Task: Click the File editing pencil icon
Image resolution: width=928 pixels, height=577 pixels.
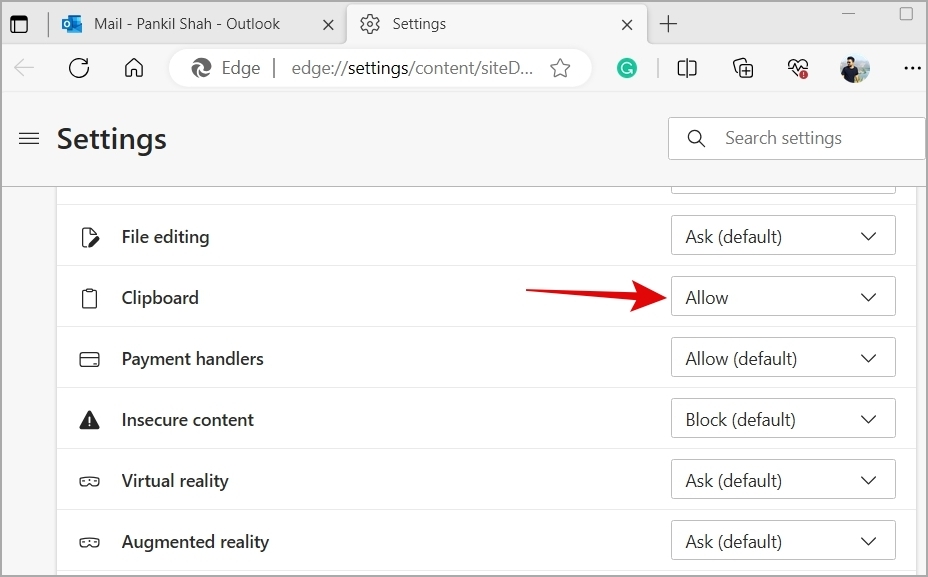Action: (89, 237)
